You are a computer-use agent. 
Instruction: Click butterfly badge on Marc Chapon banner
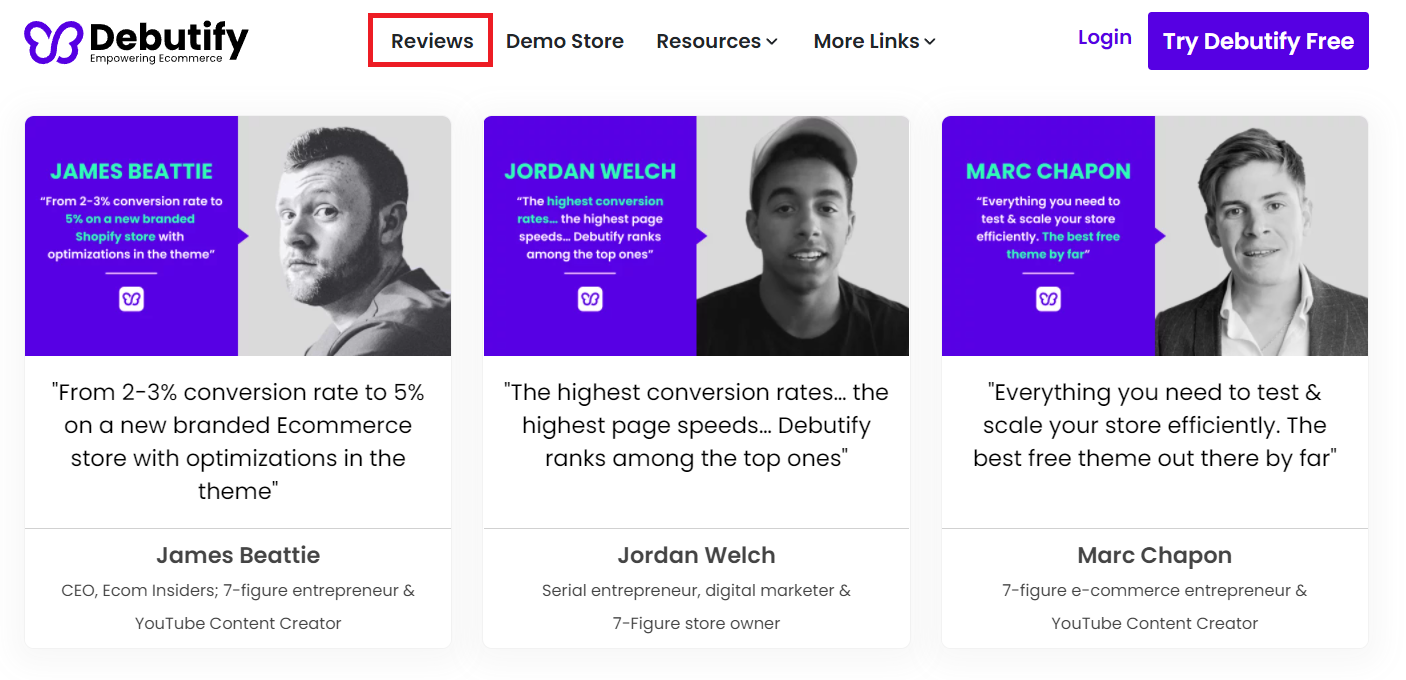coord(1048,299)
